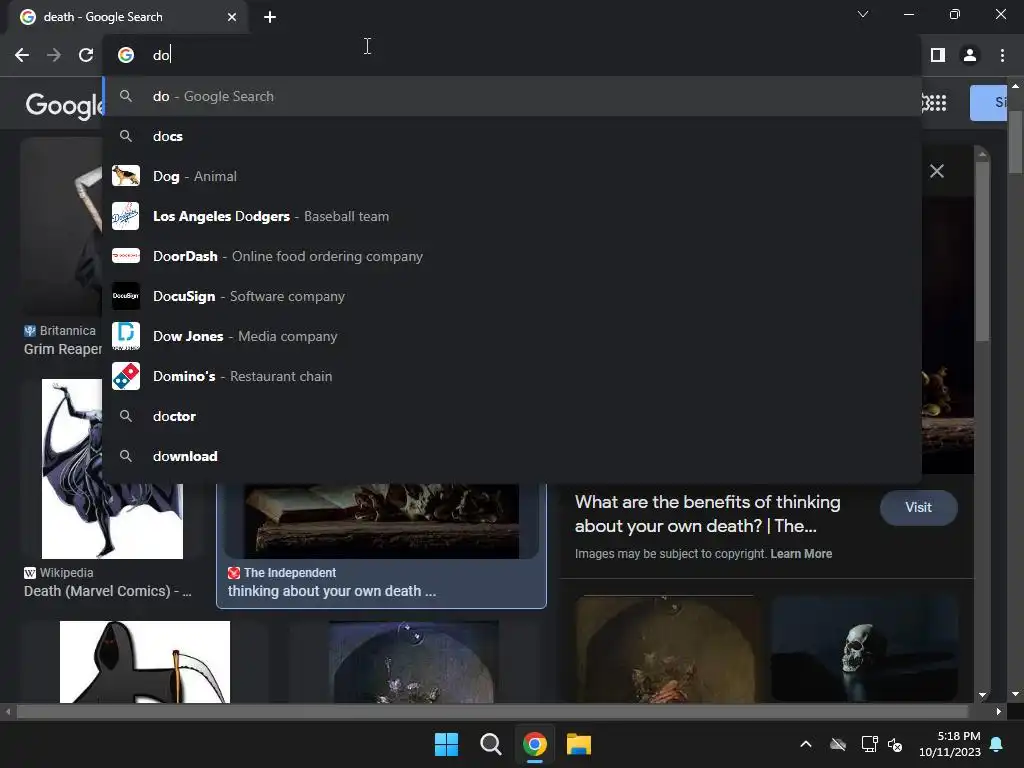Click the Chrome icon in the taskbar

pos(534,744)
